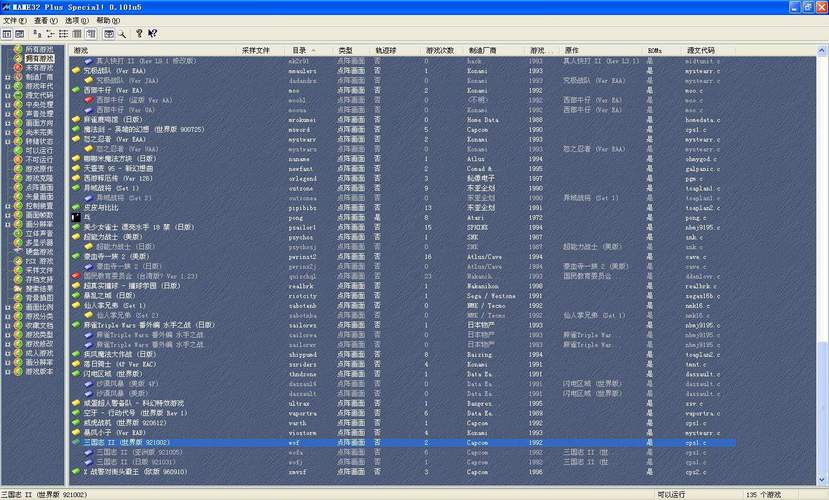Click the red icon of 西部牛仔 盗版 row
Image resolution: width=829 pixels, height=500 pixels.
pos(89,100)
